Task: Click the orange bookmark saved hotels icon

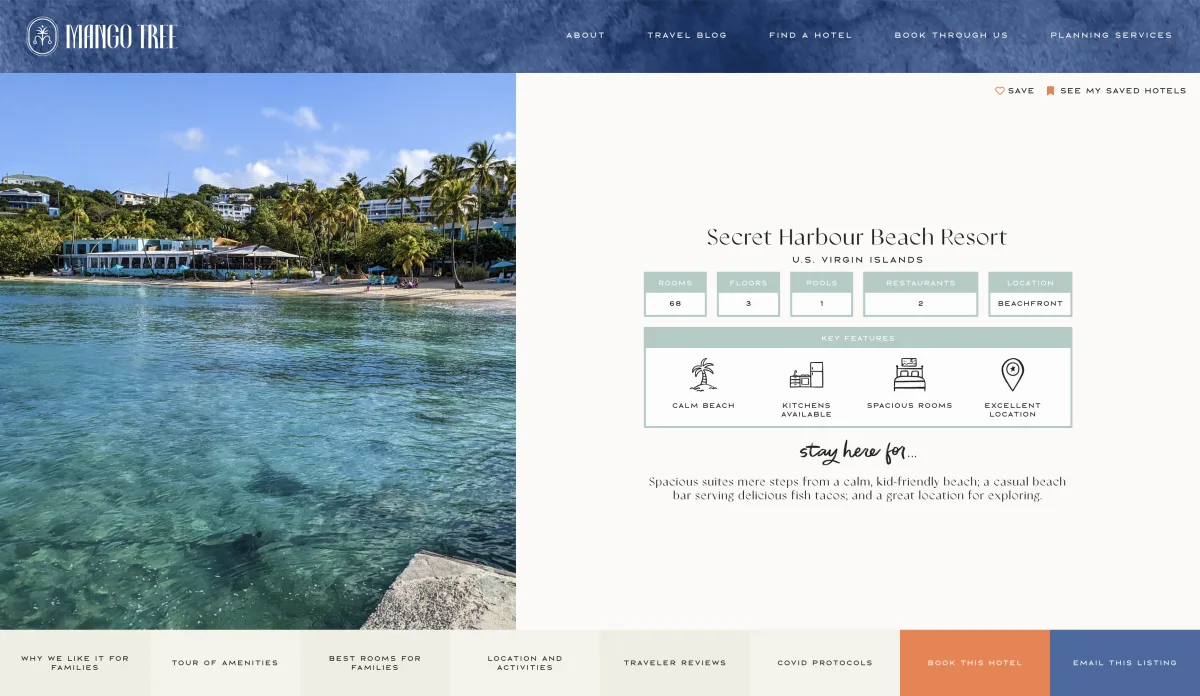Action: tap(1051, 91)
